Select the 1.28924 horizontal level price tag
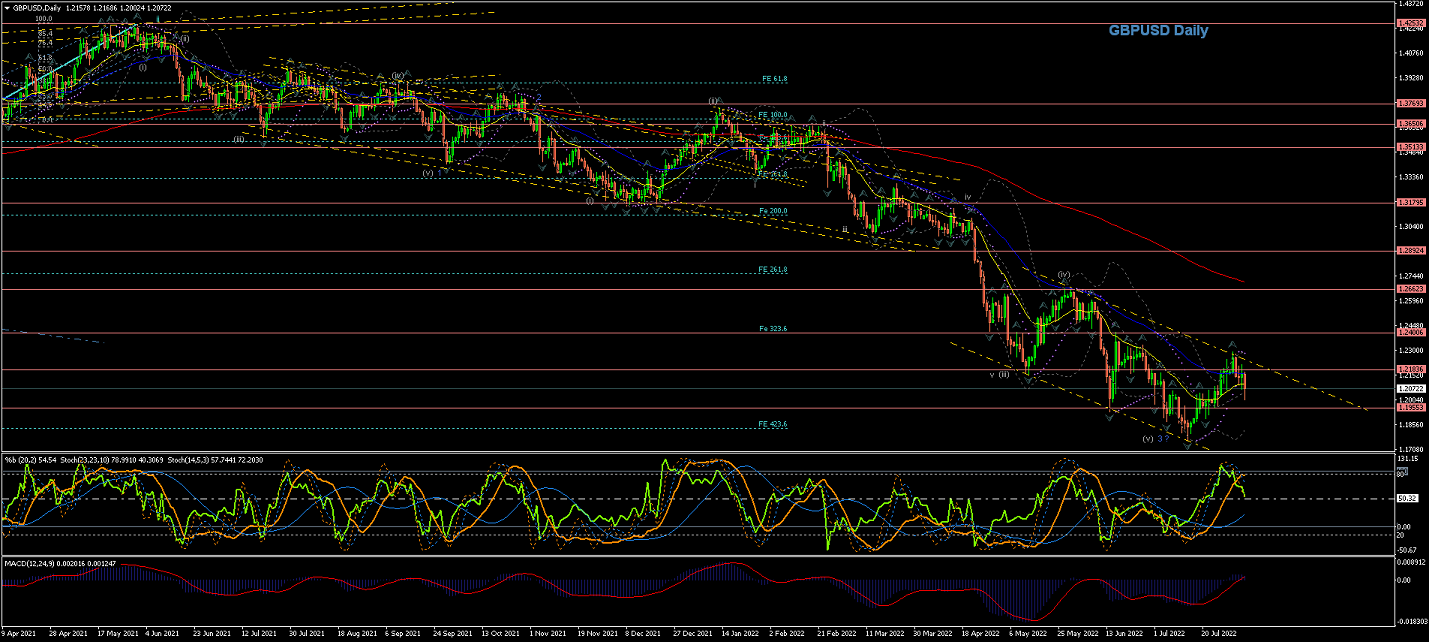 1411,251
